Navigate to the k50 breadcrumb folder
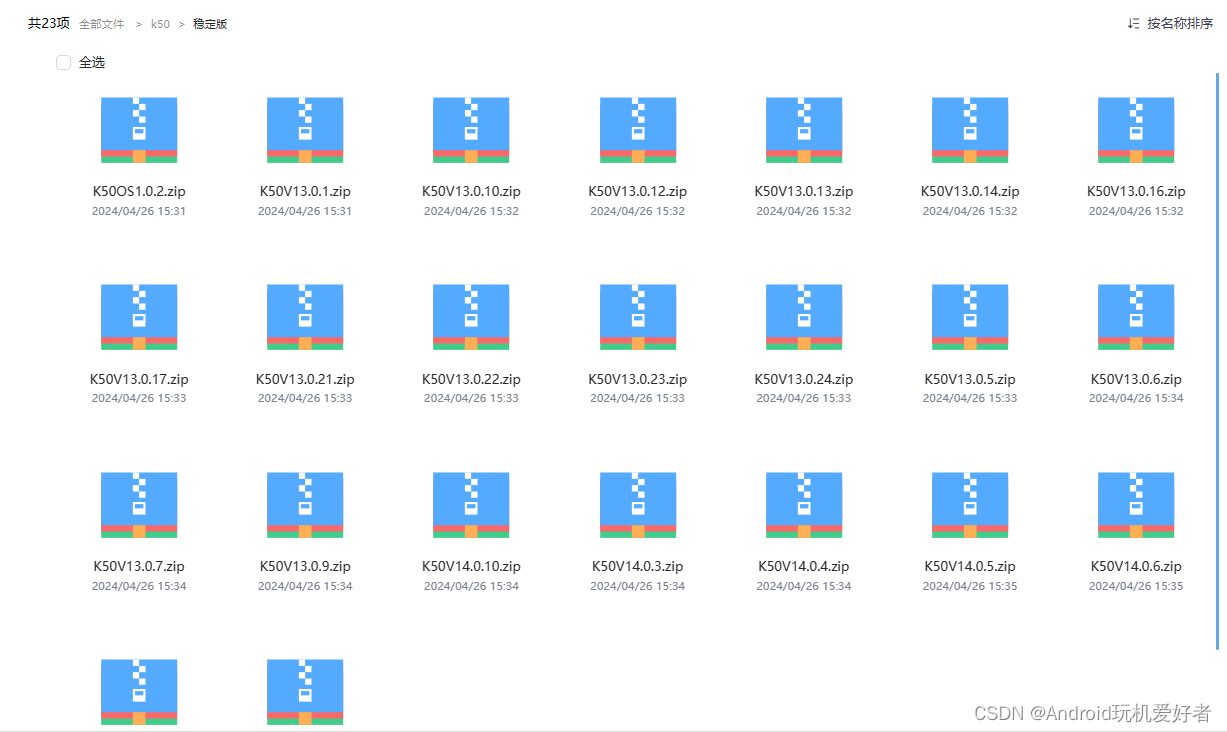 pyautogui.click(x=160, y=24)
